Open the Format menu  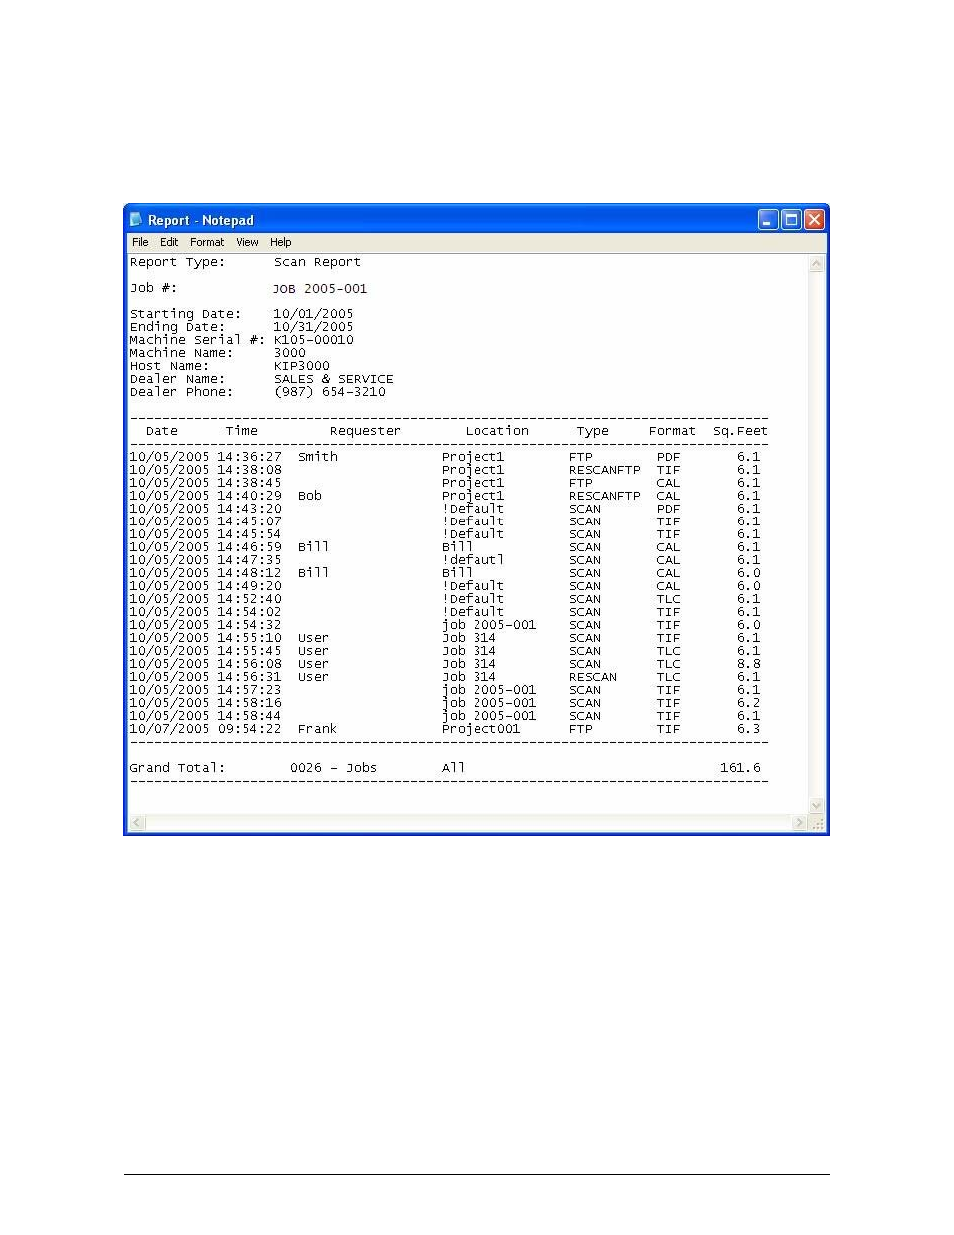pyautogui.click(x=207, y=242)
